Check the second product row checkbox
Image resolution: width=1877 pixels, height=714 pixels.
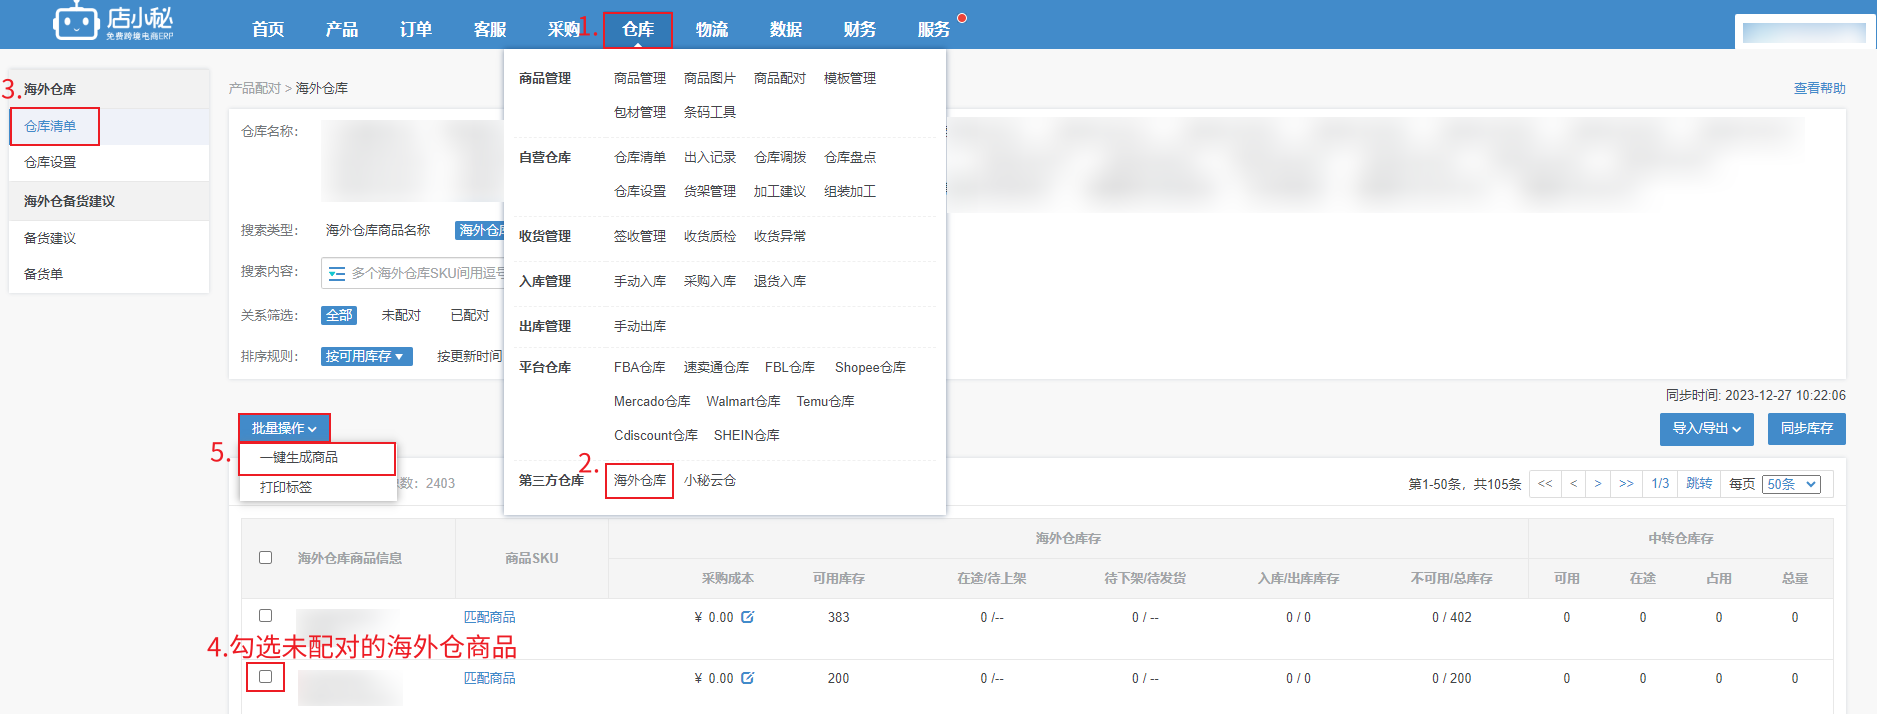[x=265, y=677]
